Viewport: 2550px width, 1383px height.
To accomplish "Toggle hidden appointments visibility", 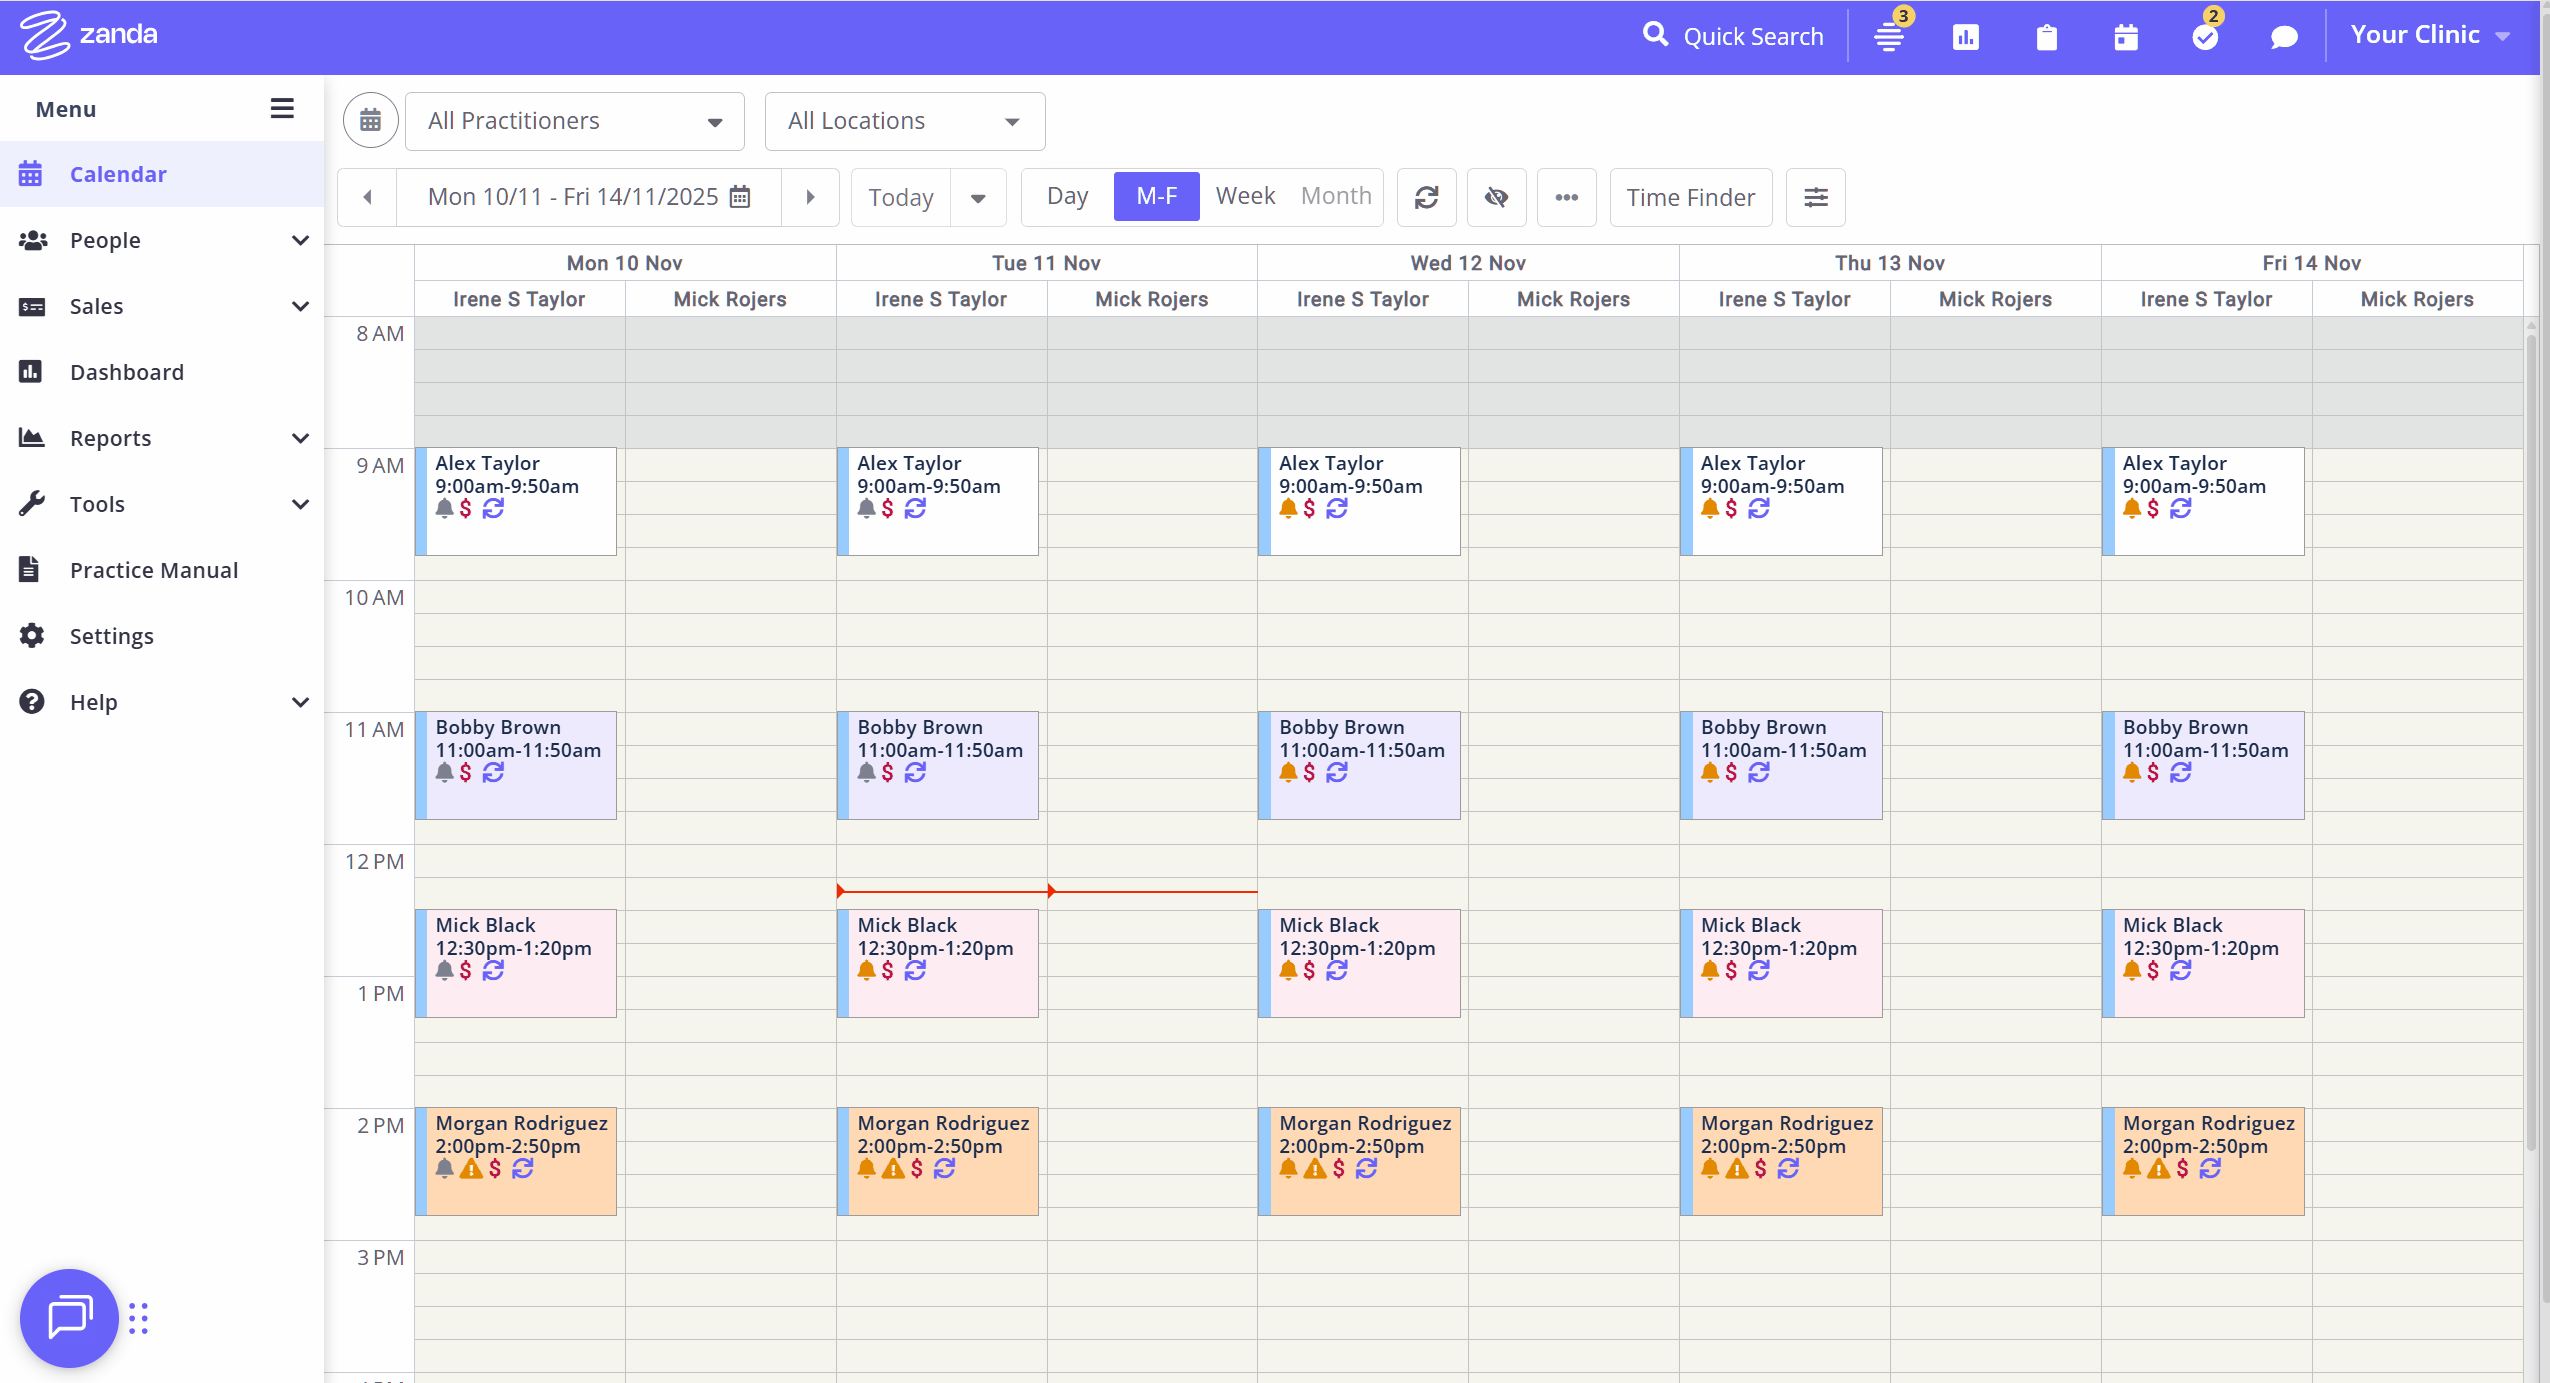I will point(1496,197).
